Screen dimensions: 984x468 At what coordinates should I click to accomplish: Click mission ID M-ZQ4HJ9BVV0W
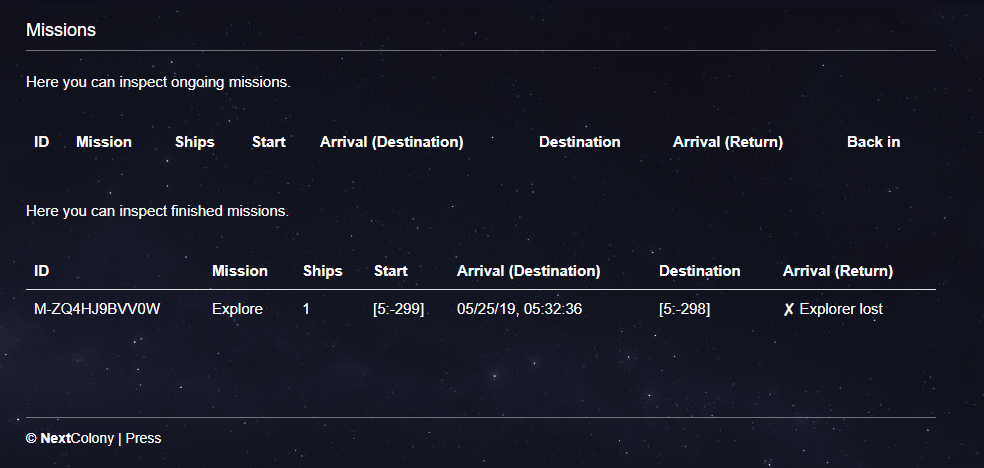[x=97, y=309]
